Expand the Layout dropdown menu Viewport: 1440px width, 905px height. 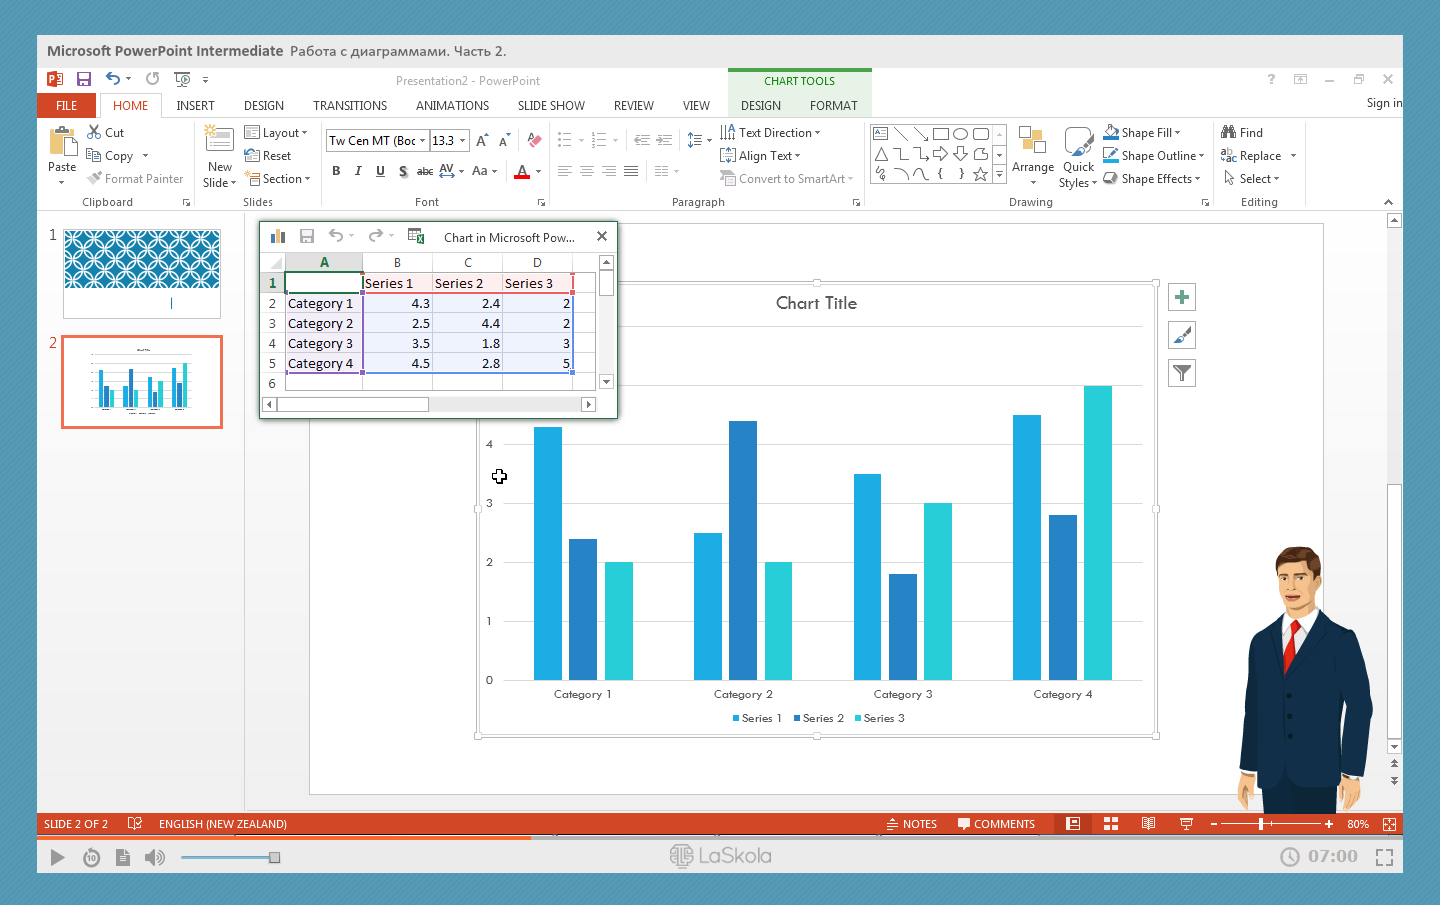click(277, 133)
